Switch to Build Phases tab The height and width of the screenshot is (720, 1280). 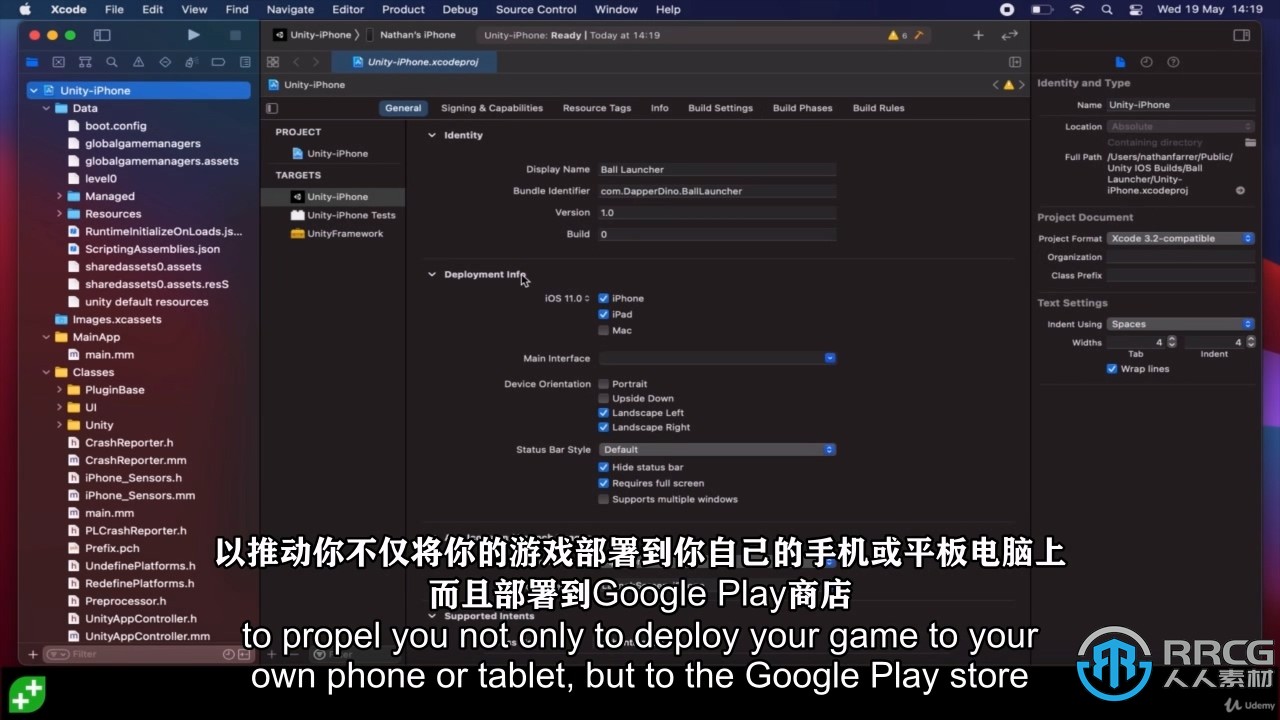(x=802, y=108)
